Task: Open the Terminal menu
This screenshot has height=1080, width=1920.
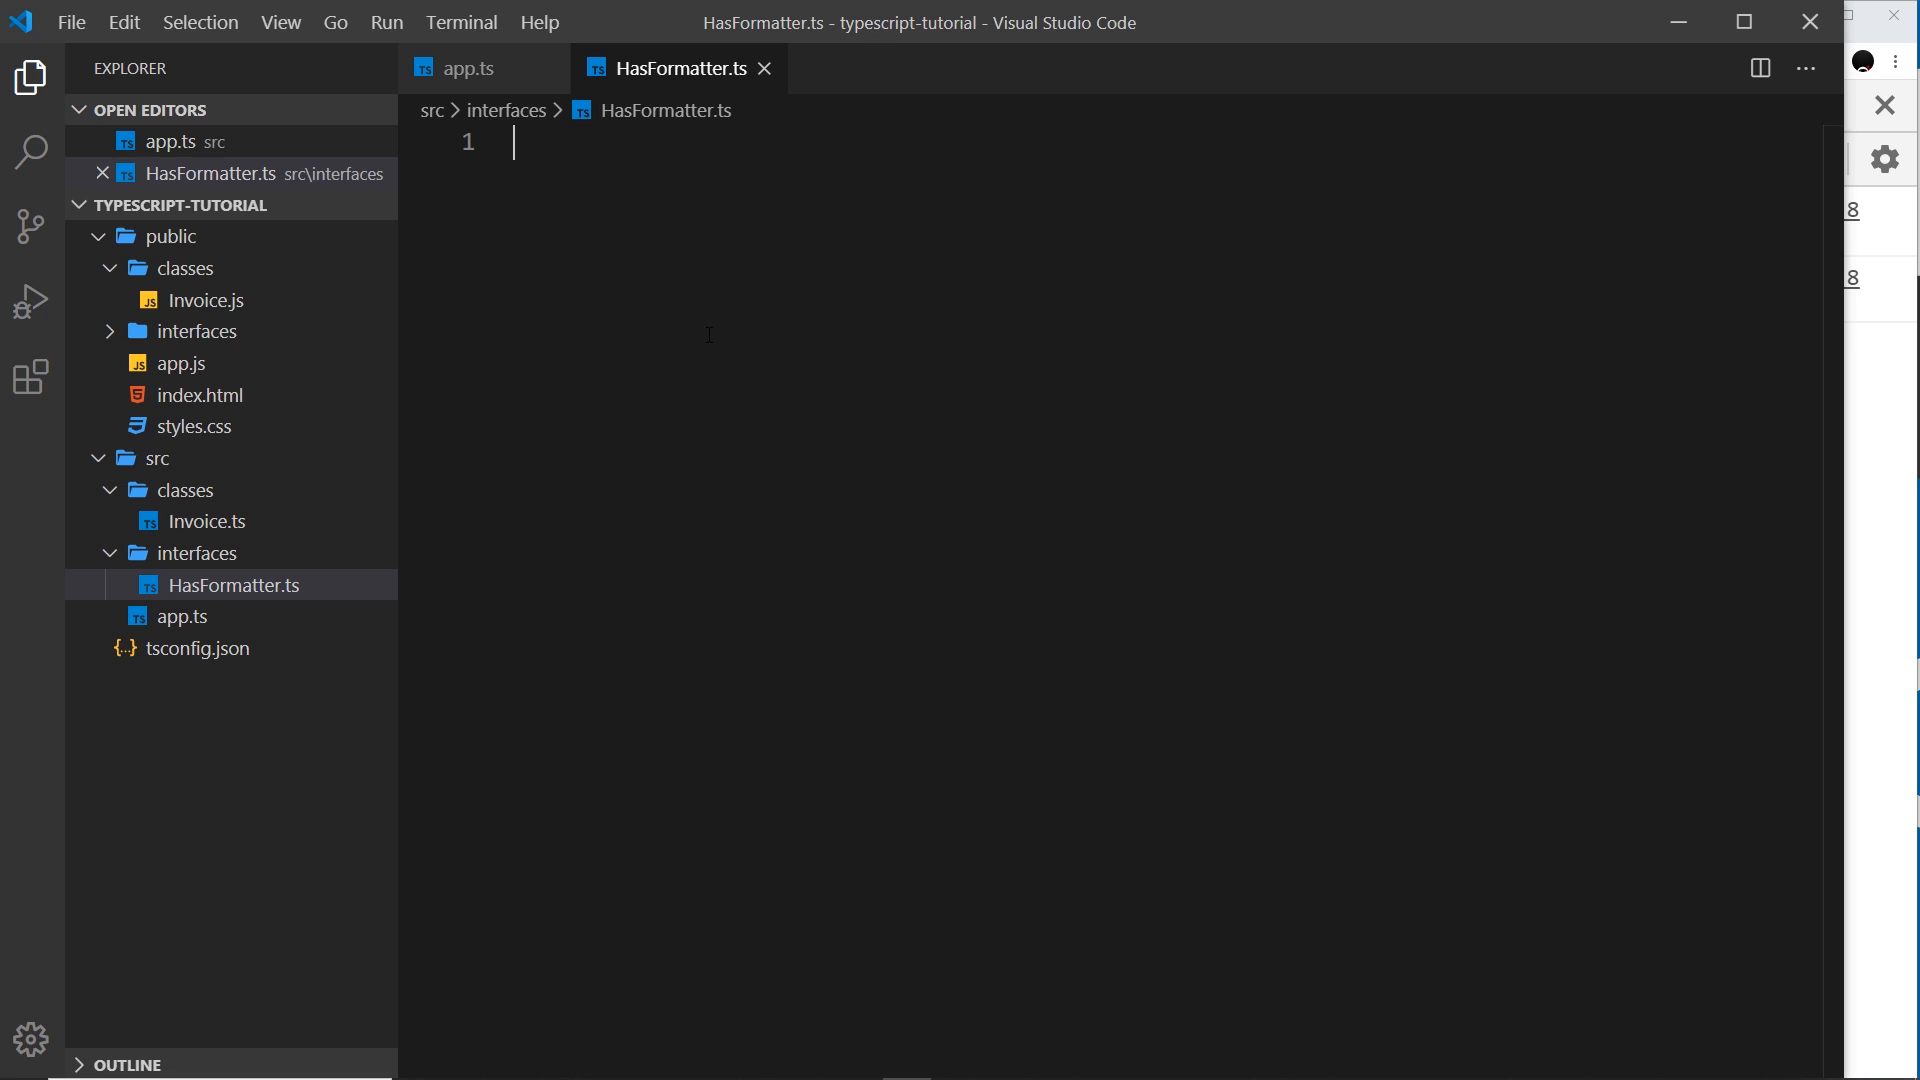Action: pyautogui.click(x=461, y=22)
